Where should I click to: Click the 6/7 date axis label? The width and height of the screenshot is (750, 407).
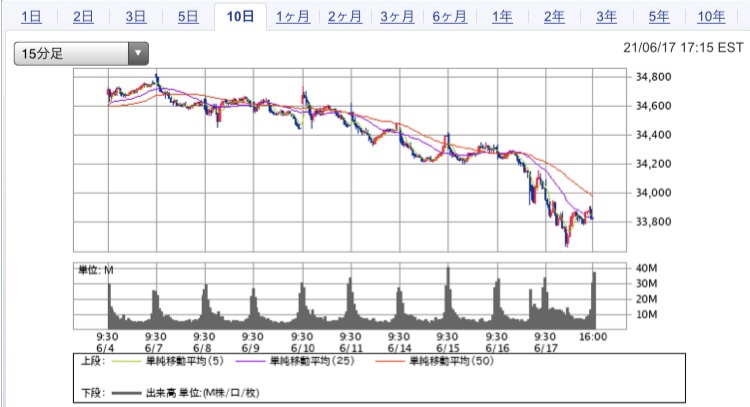pos(154,348)
